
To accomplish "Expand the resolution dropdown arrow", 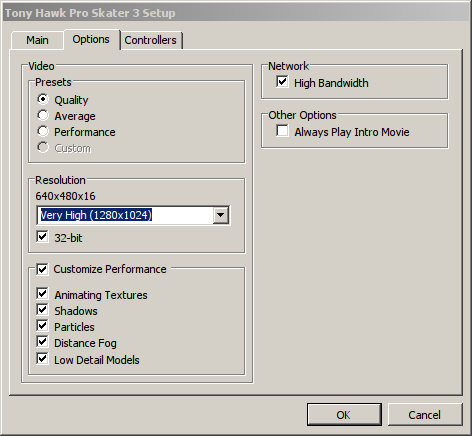I will pos(221,215).
